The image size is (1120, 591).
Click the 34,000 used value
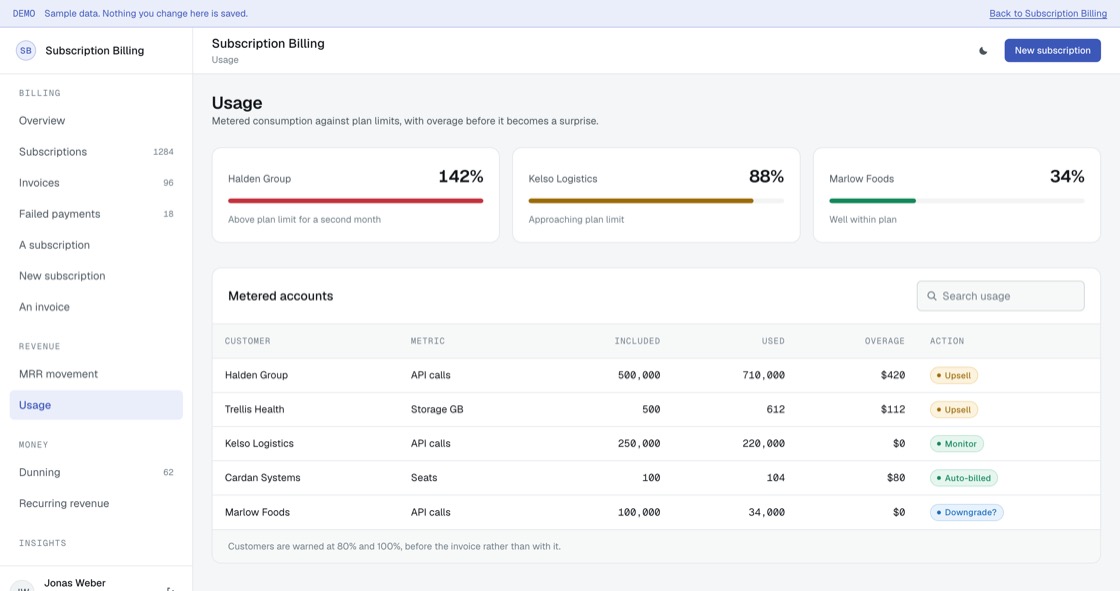click(x=766, y=512)
